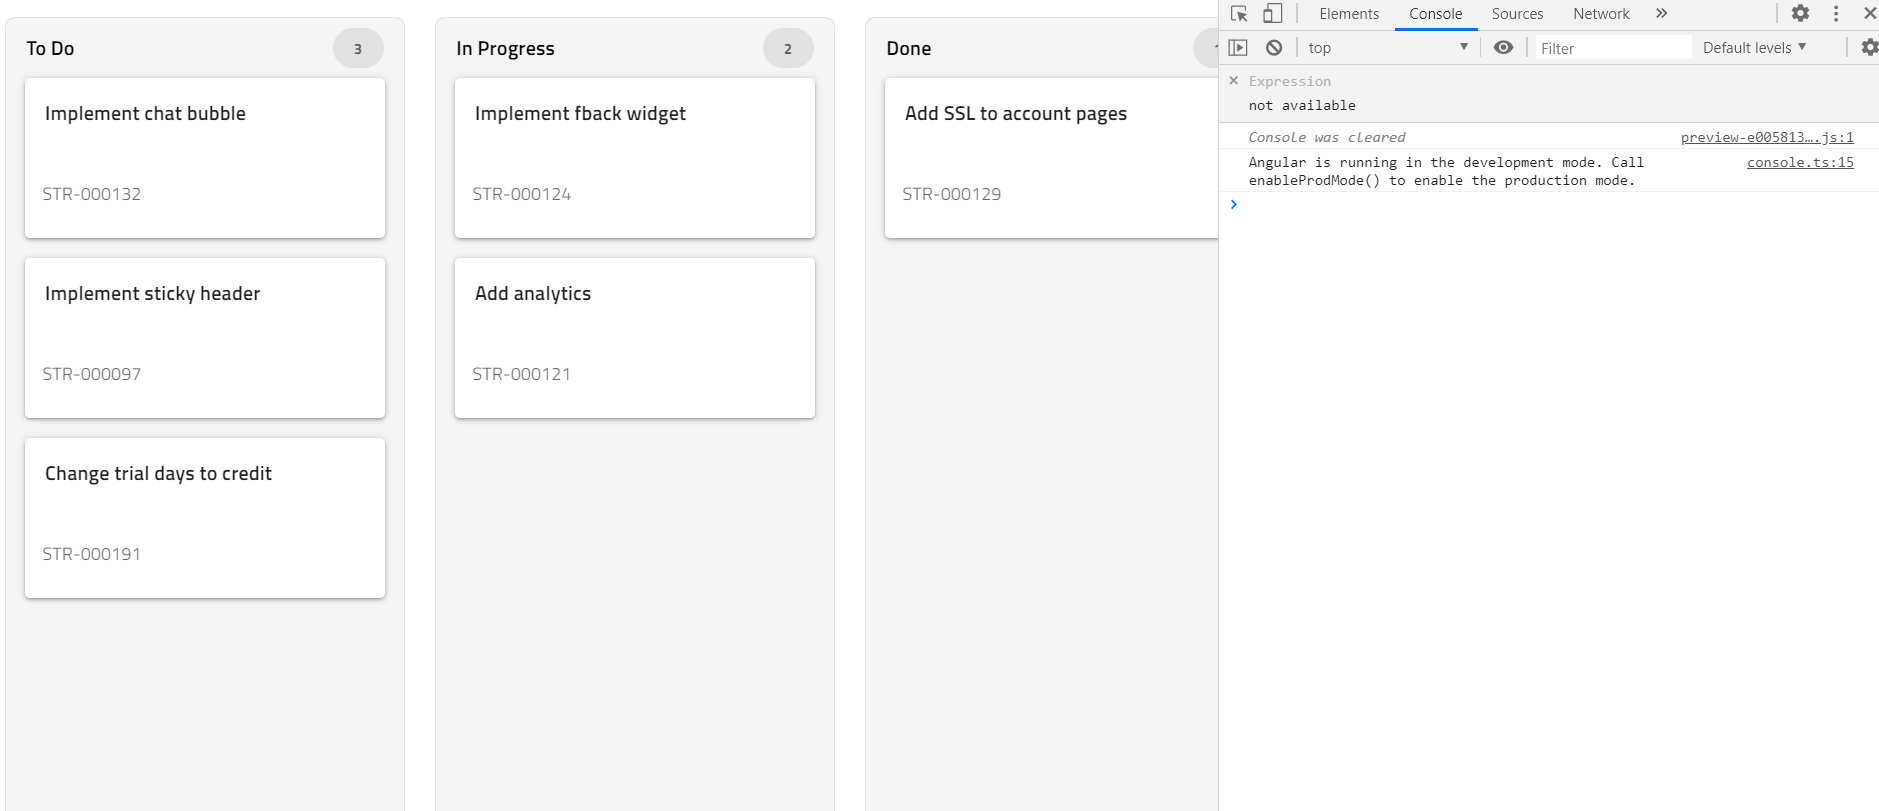1879x811 pixels.
Task: Click ticket ID STR-000124
Action: (522, 194)
